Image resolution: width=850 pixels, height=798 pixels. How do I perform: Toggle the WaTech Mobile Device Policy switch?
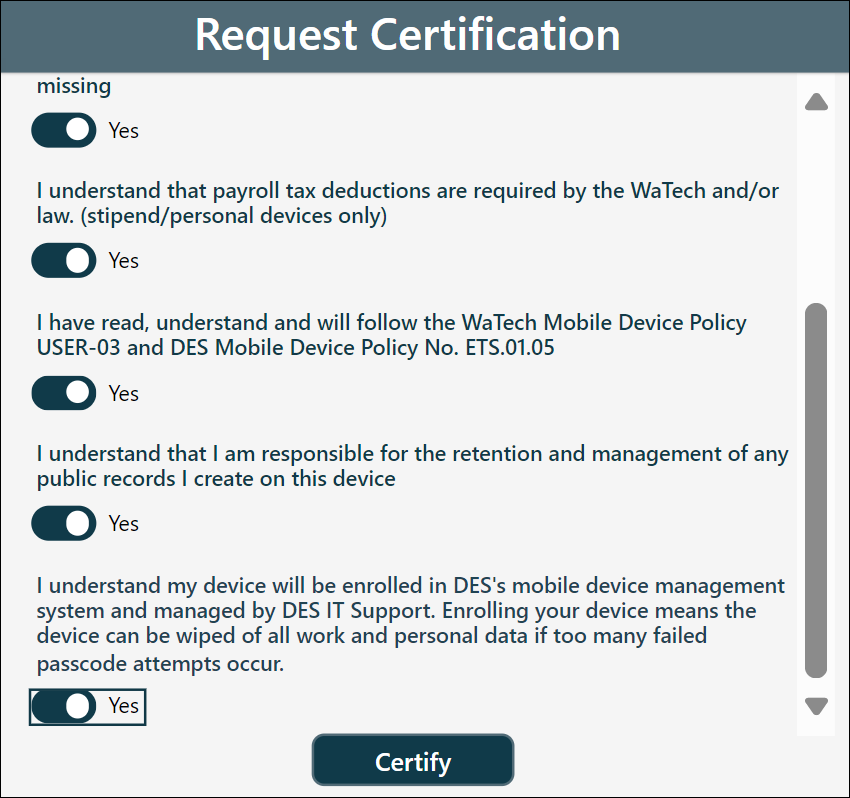point(64,393)
